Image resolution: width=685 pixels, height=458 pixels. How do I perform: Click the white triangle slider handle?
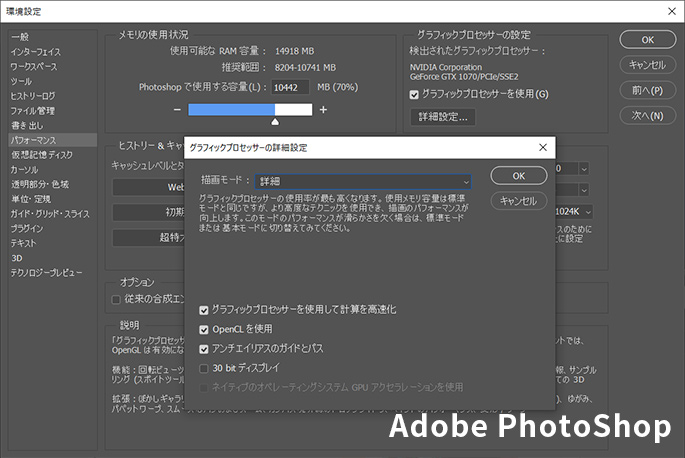(x=275, y=121)
